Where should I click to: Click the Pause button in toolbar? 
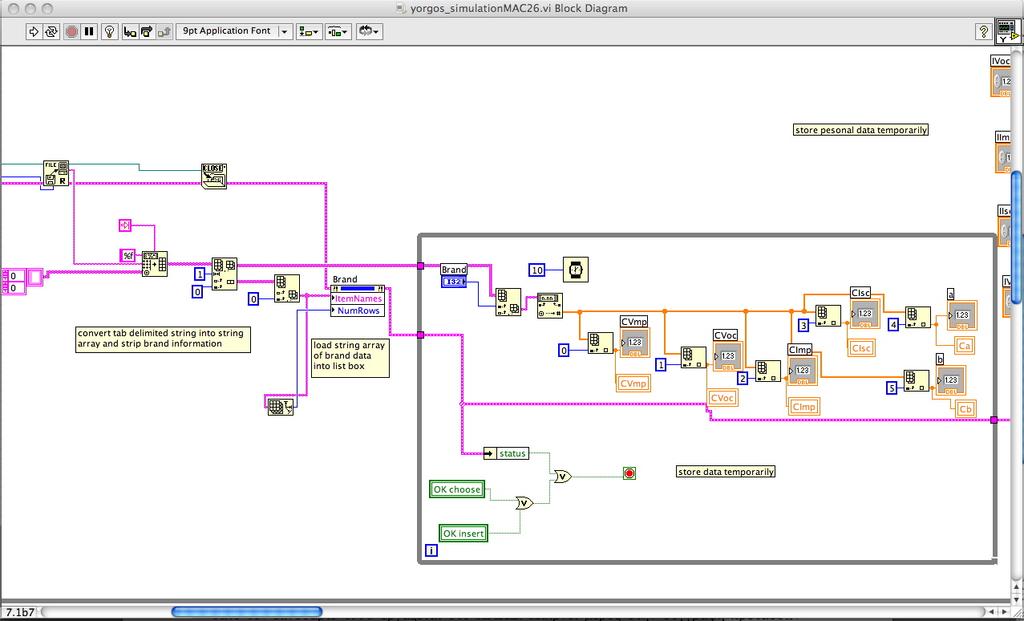[89, 31]
